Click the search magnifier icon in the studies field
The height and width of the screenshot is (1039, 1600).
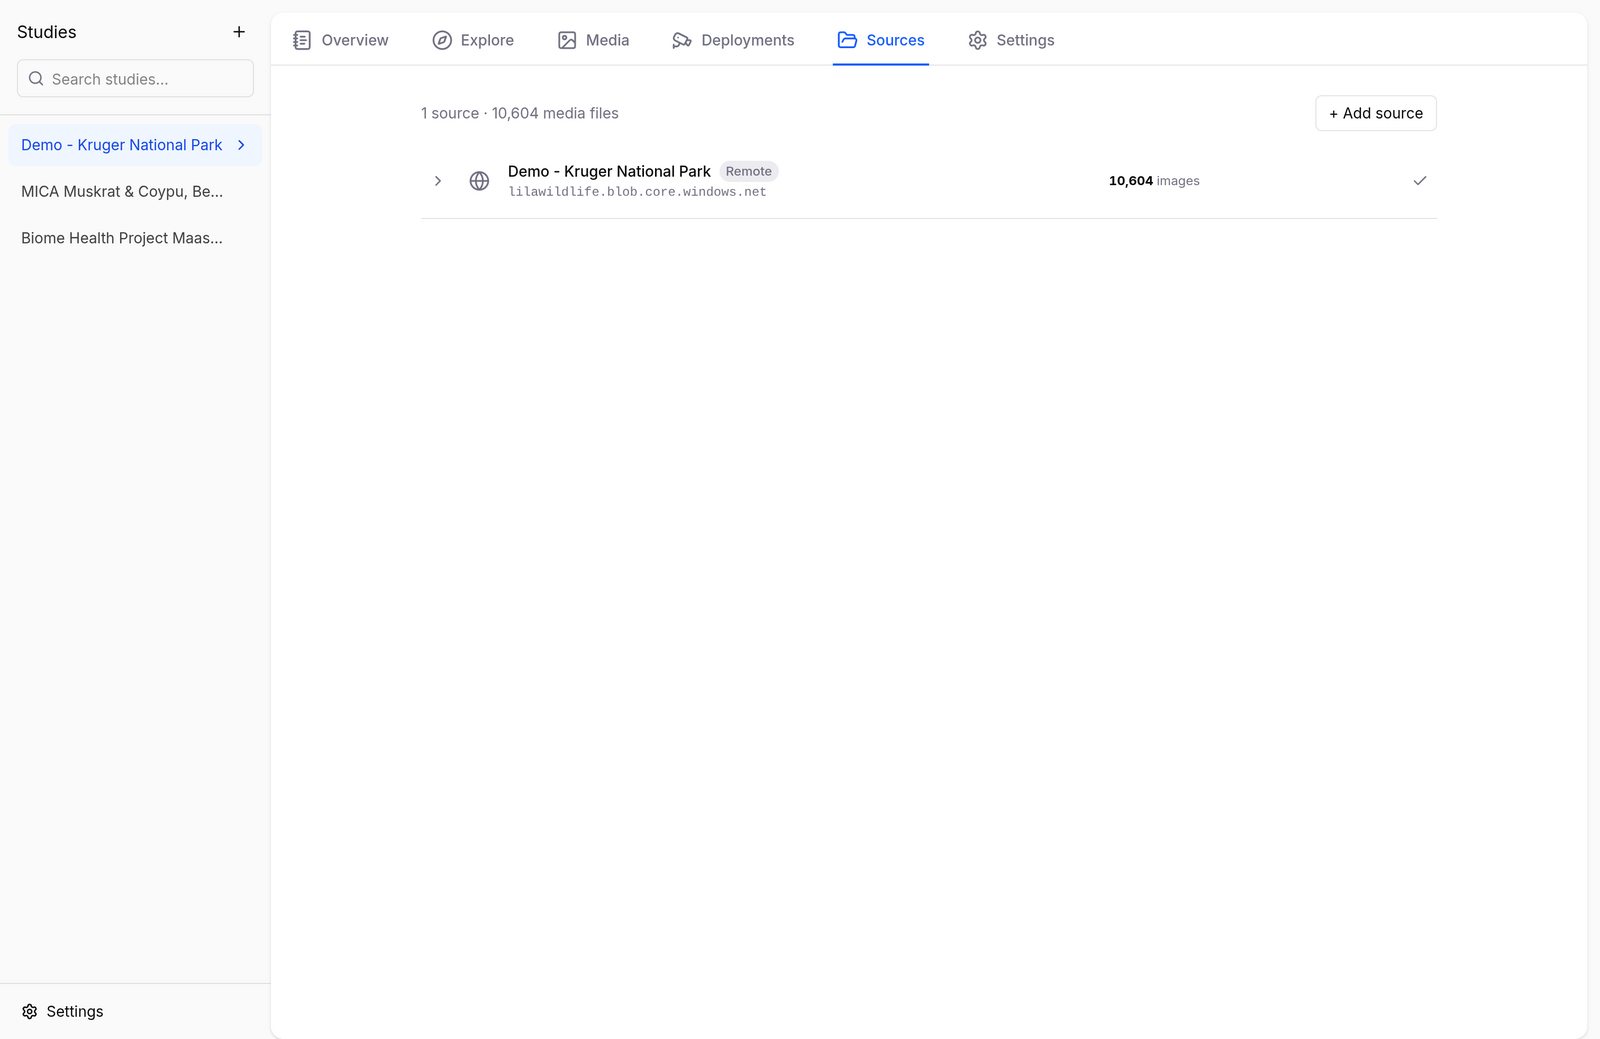coord(36,79)
